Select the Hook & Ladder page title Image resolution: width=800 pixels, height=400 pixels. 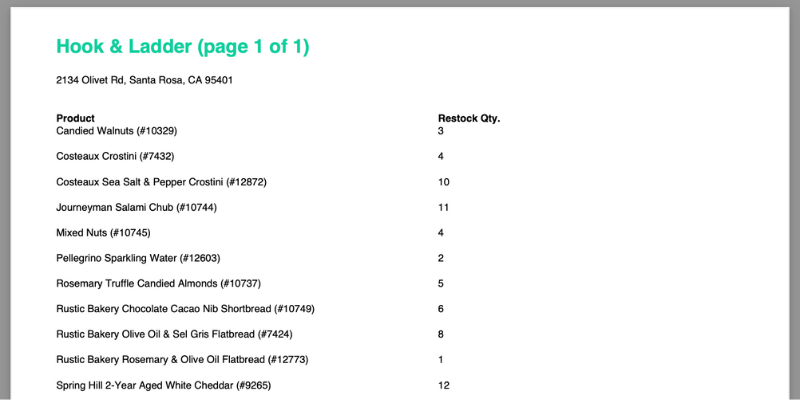click(183, 47)
